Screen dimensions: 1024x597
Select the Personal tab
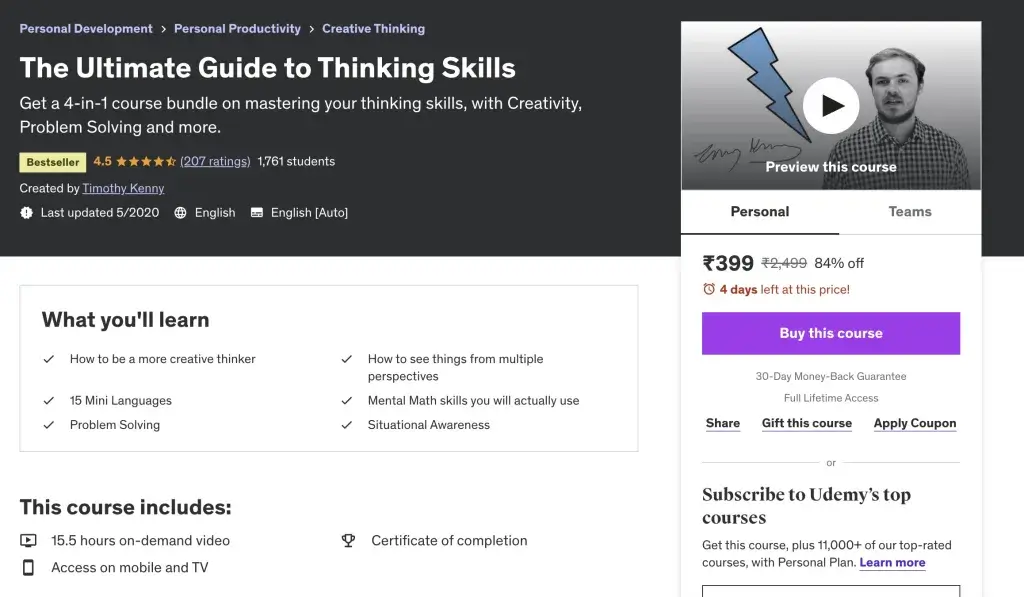pyautogui.click(x=760, y=212)
